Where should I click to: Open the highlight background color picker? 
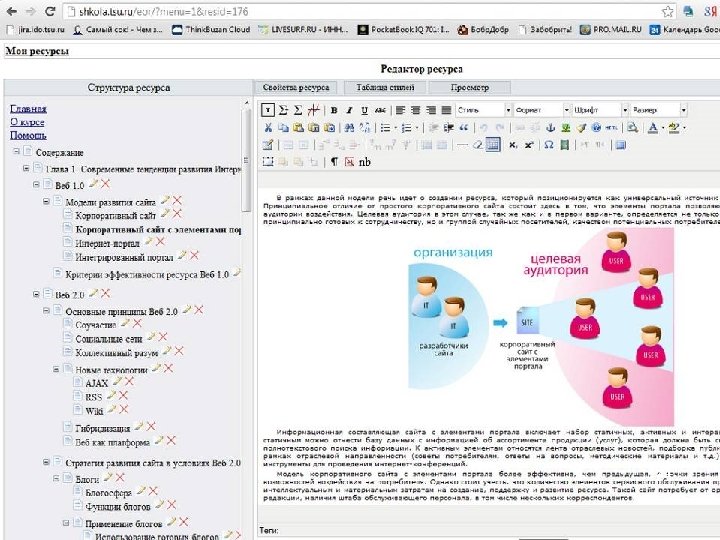tap(674, 128)
